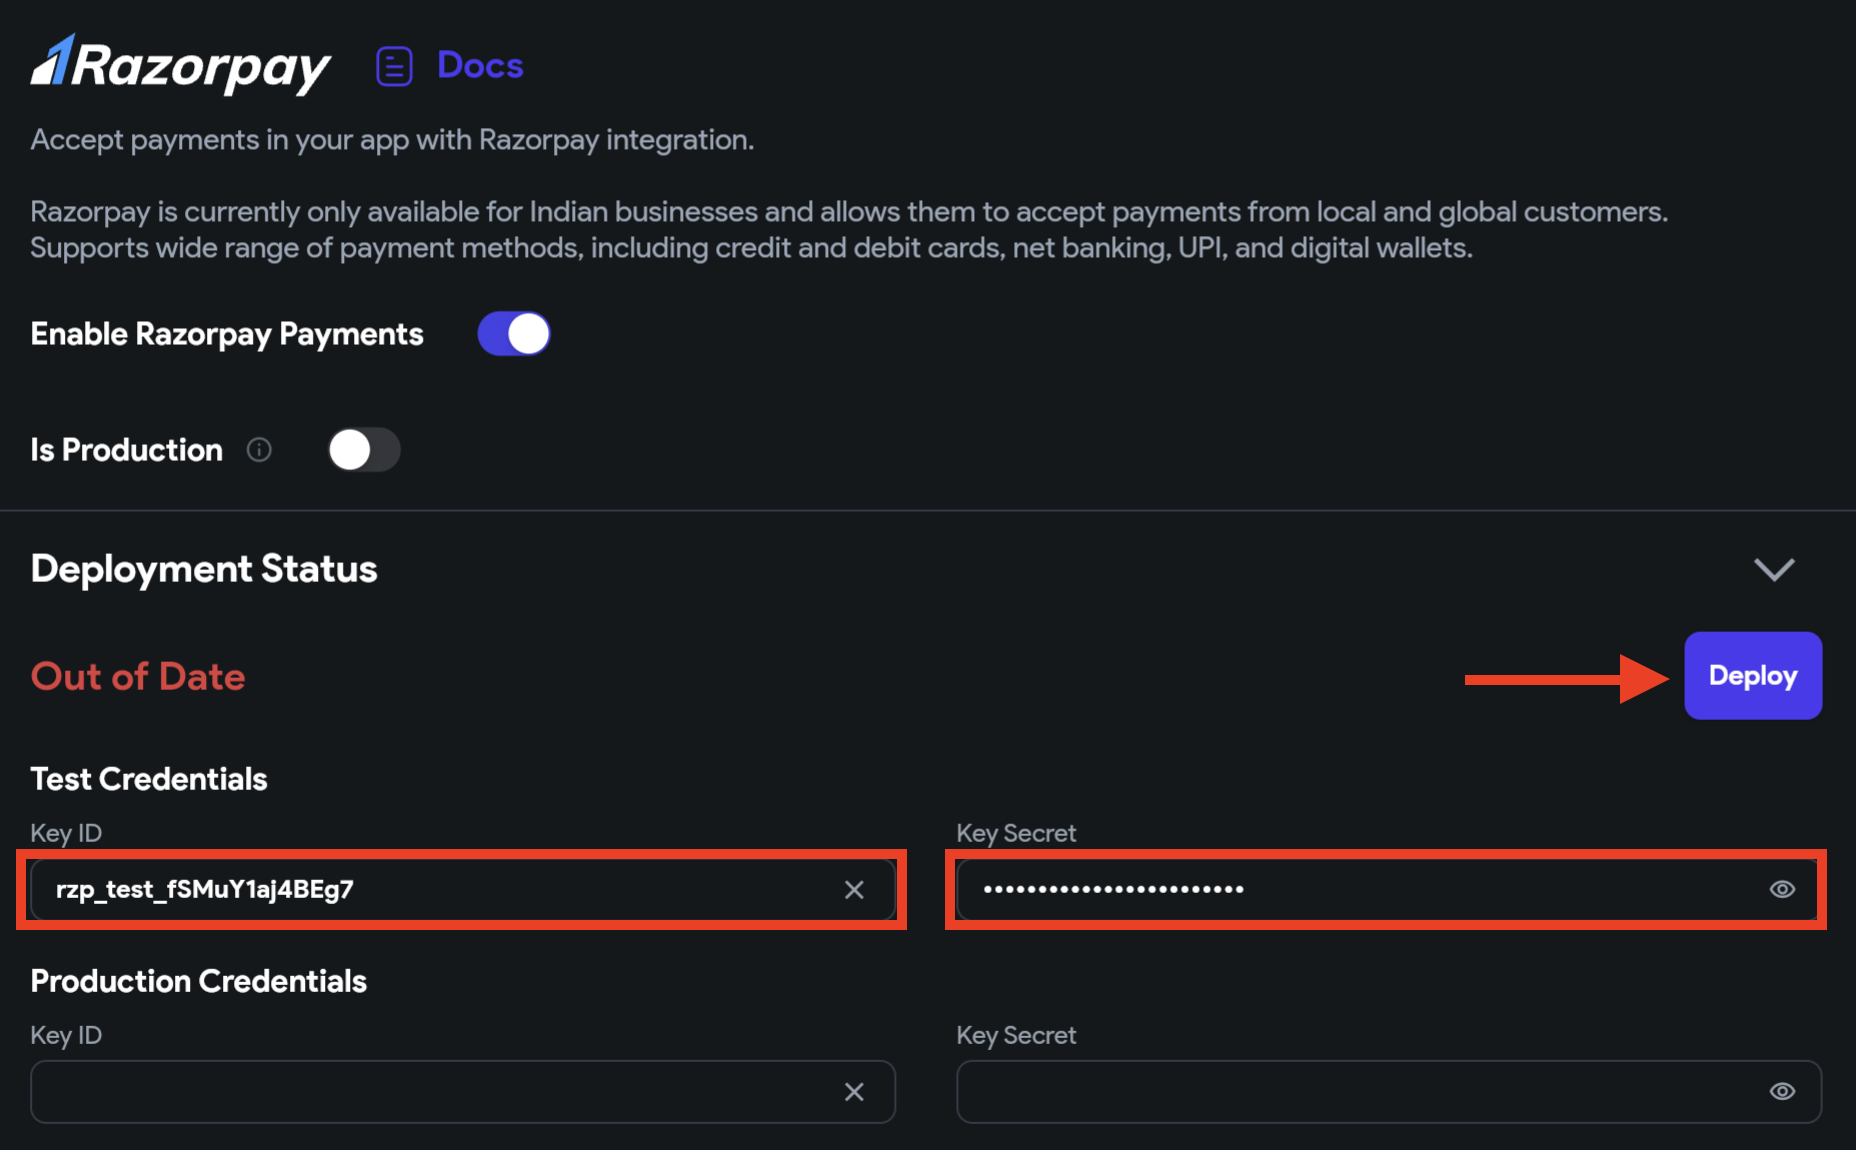Click the Out of Date status text
Screen dimensions: 1856x1150
click(138, 677)
